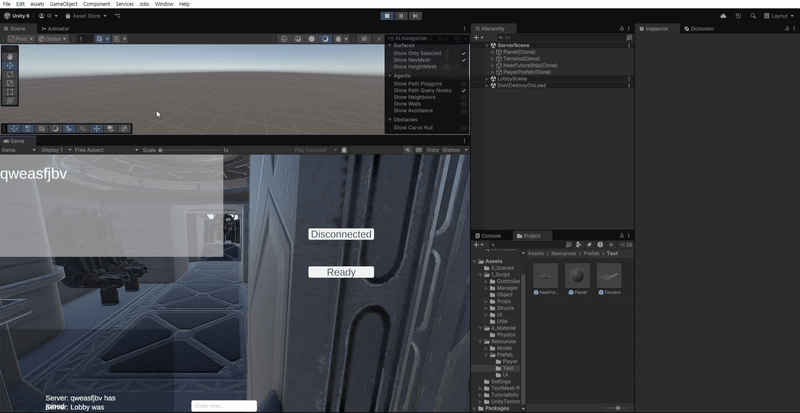Screen dimensions: 800x413
Task: Click the Step frame button
Action: 415,16
